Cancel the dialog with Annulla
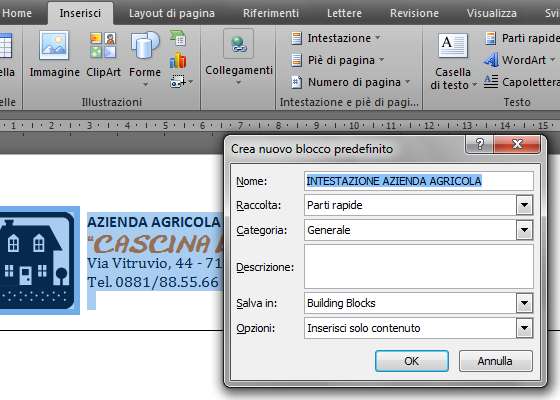The image size is (560, 400). [496, 361]
